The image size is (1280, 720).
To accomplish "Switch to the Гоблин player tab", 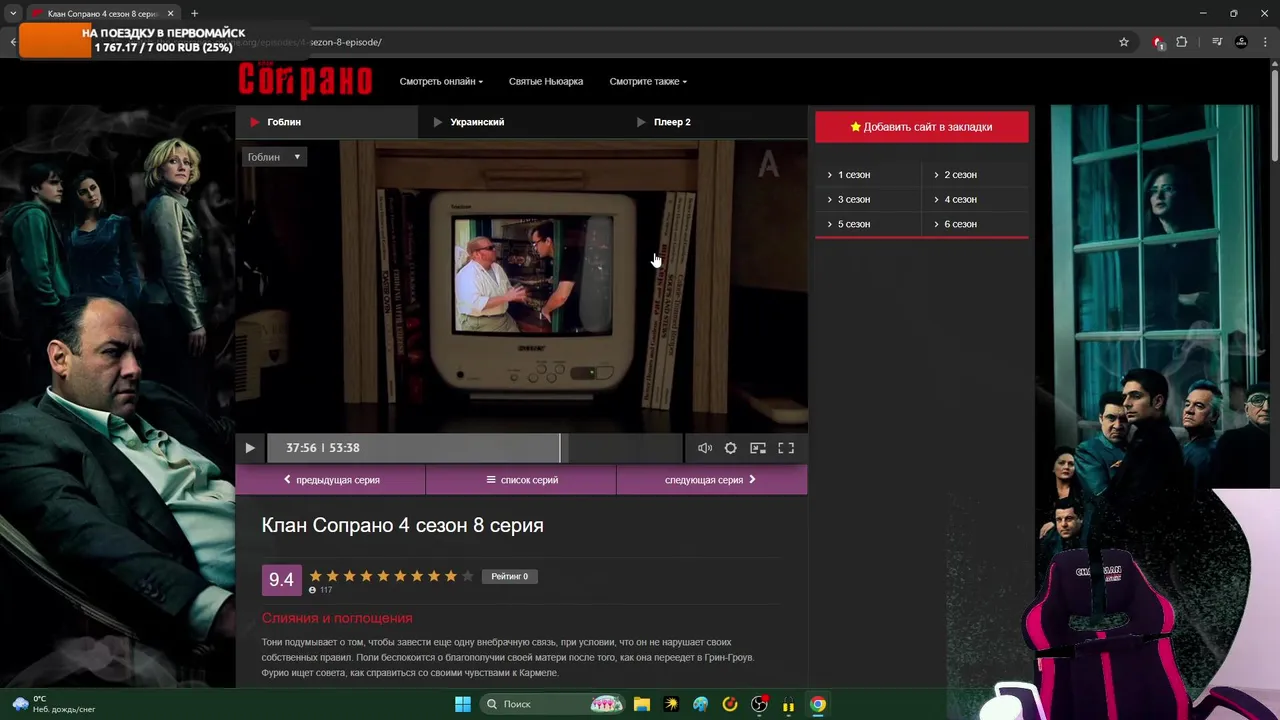I will click(x=327, y=122).
